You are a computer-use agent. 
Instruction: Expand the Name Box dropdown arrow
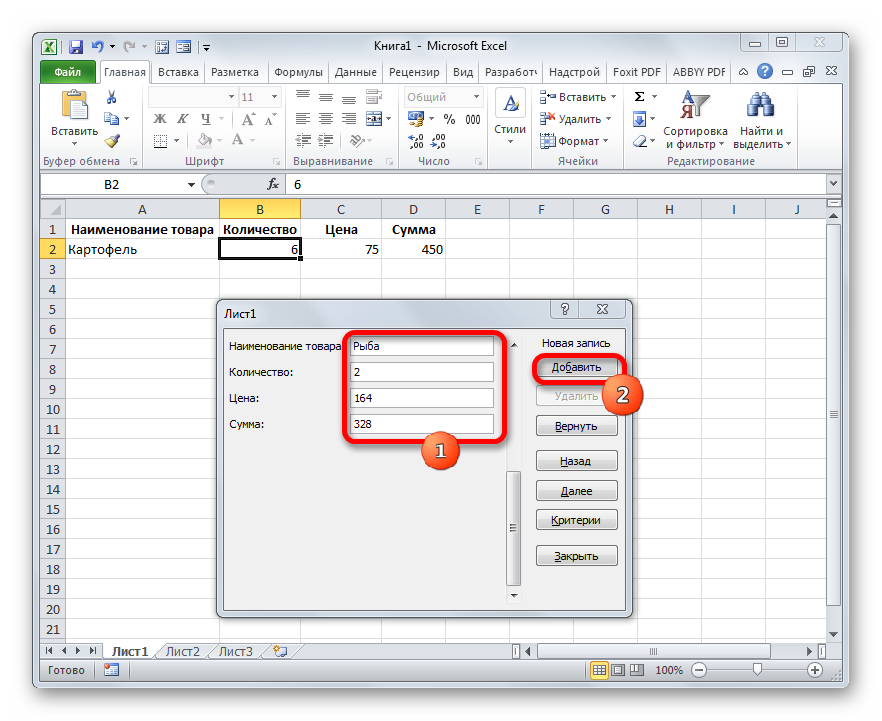(x=191, y=185)
